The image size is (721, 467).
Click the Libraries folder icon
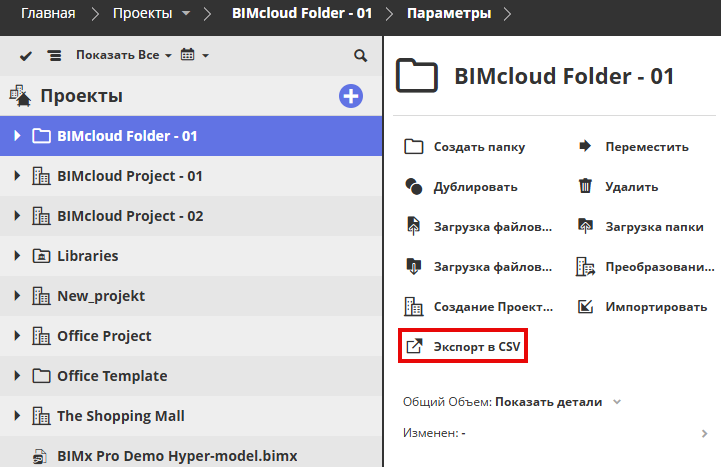[x=41, y=256]
